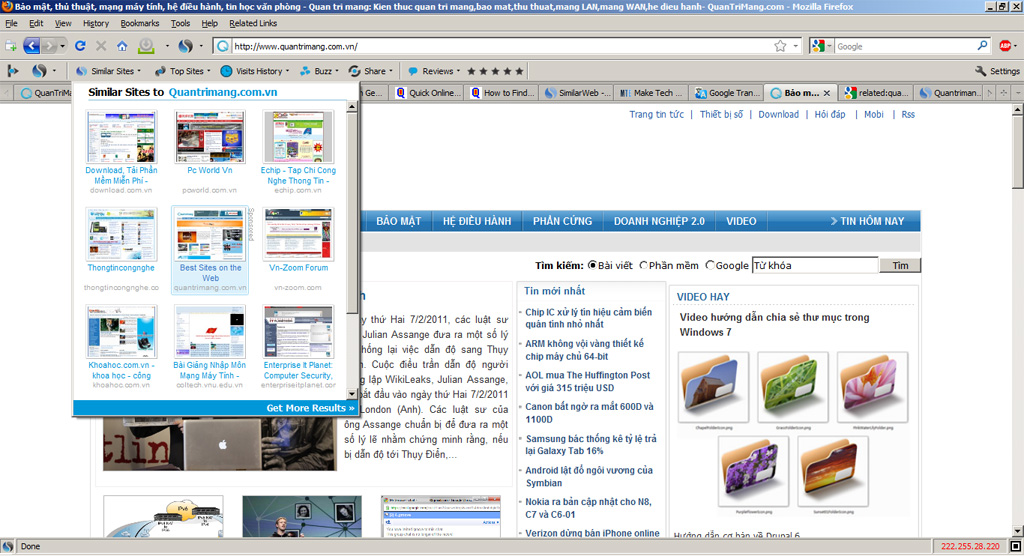Select the Bài viết search radio button
The height and width of the screenshot is (556, 1024).
(x=592, y=265)
